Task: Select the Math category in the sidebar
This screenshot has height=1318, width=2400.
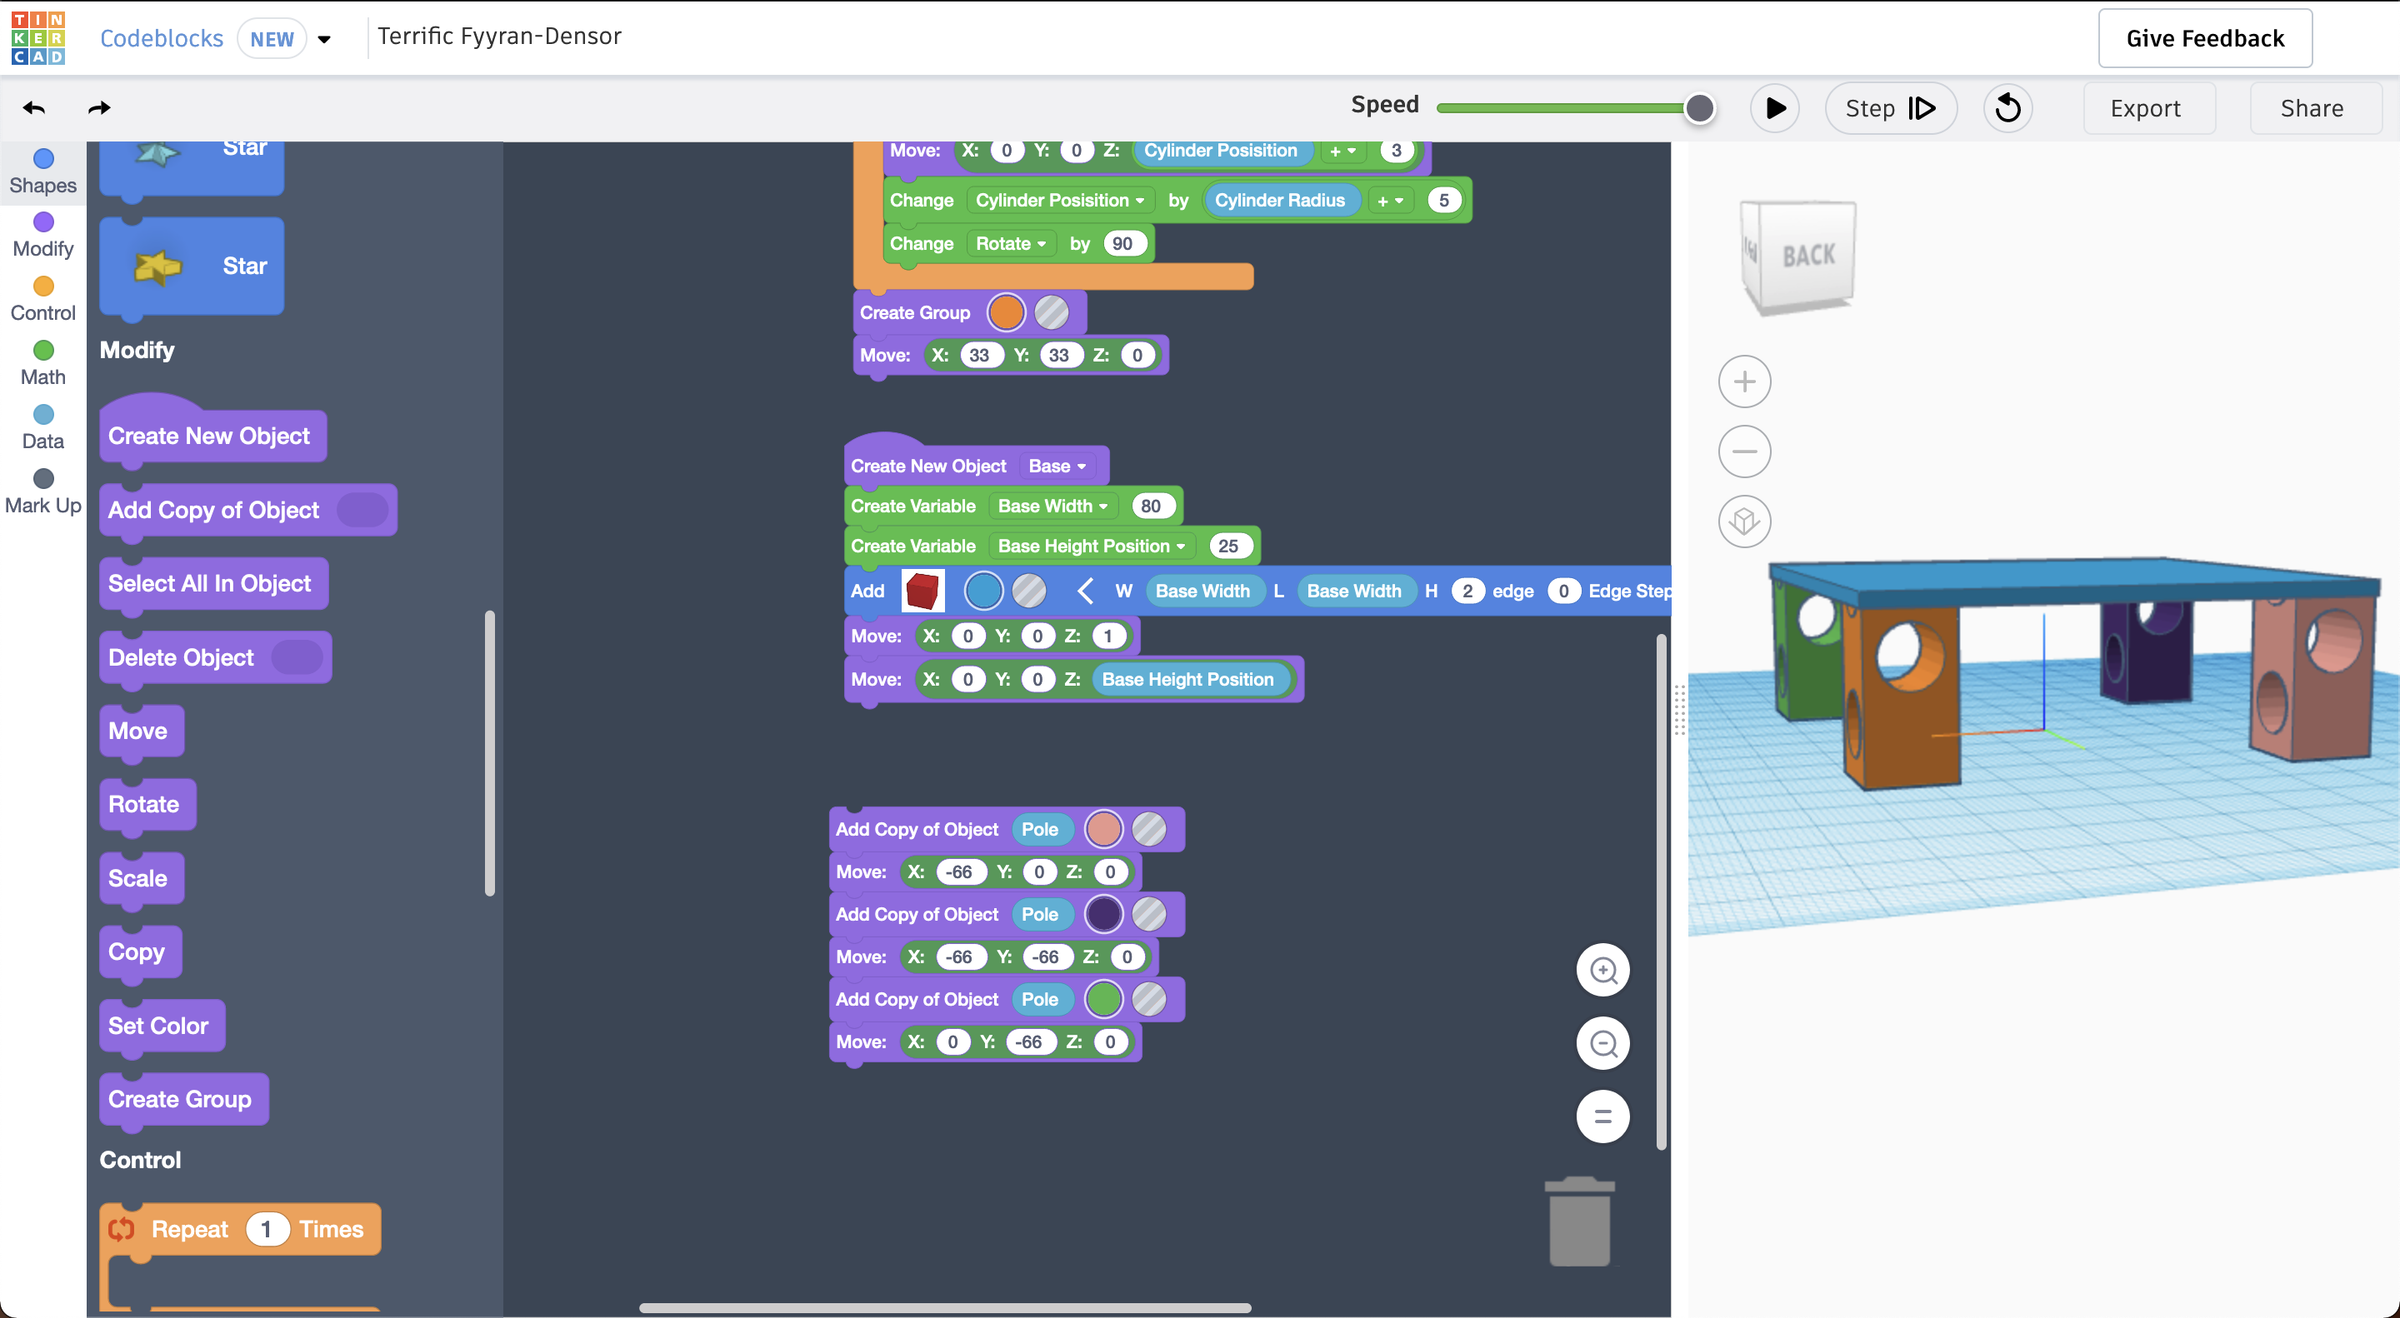Action: pos(43,362)
